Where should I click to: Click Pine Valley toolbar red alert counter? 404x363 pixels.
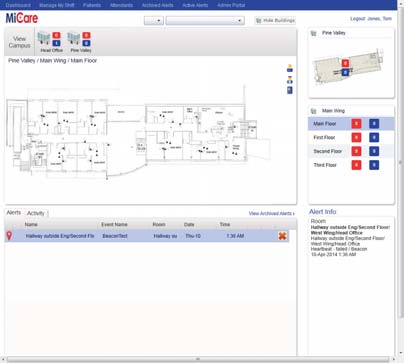(86, 35)
